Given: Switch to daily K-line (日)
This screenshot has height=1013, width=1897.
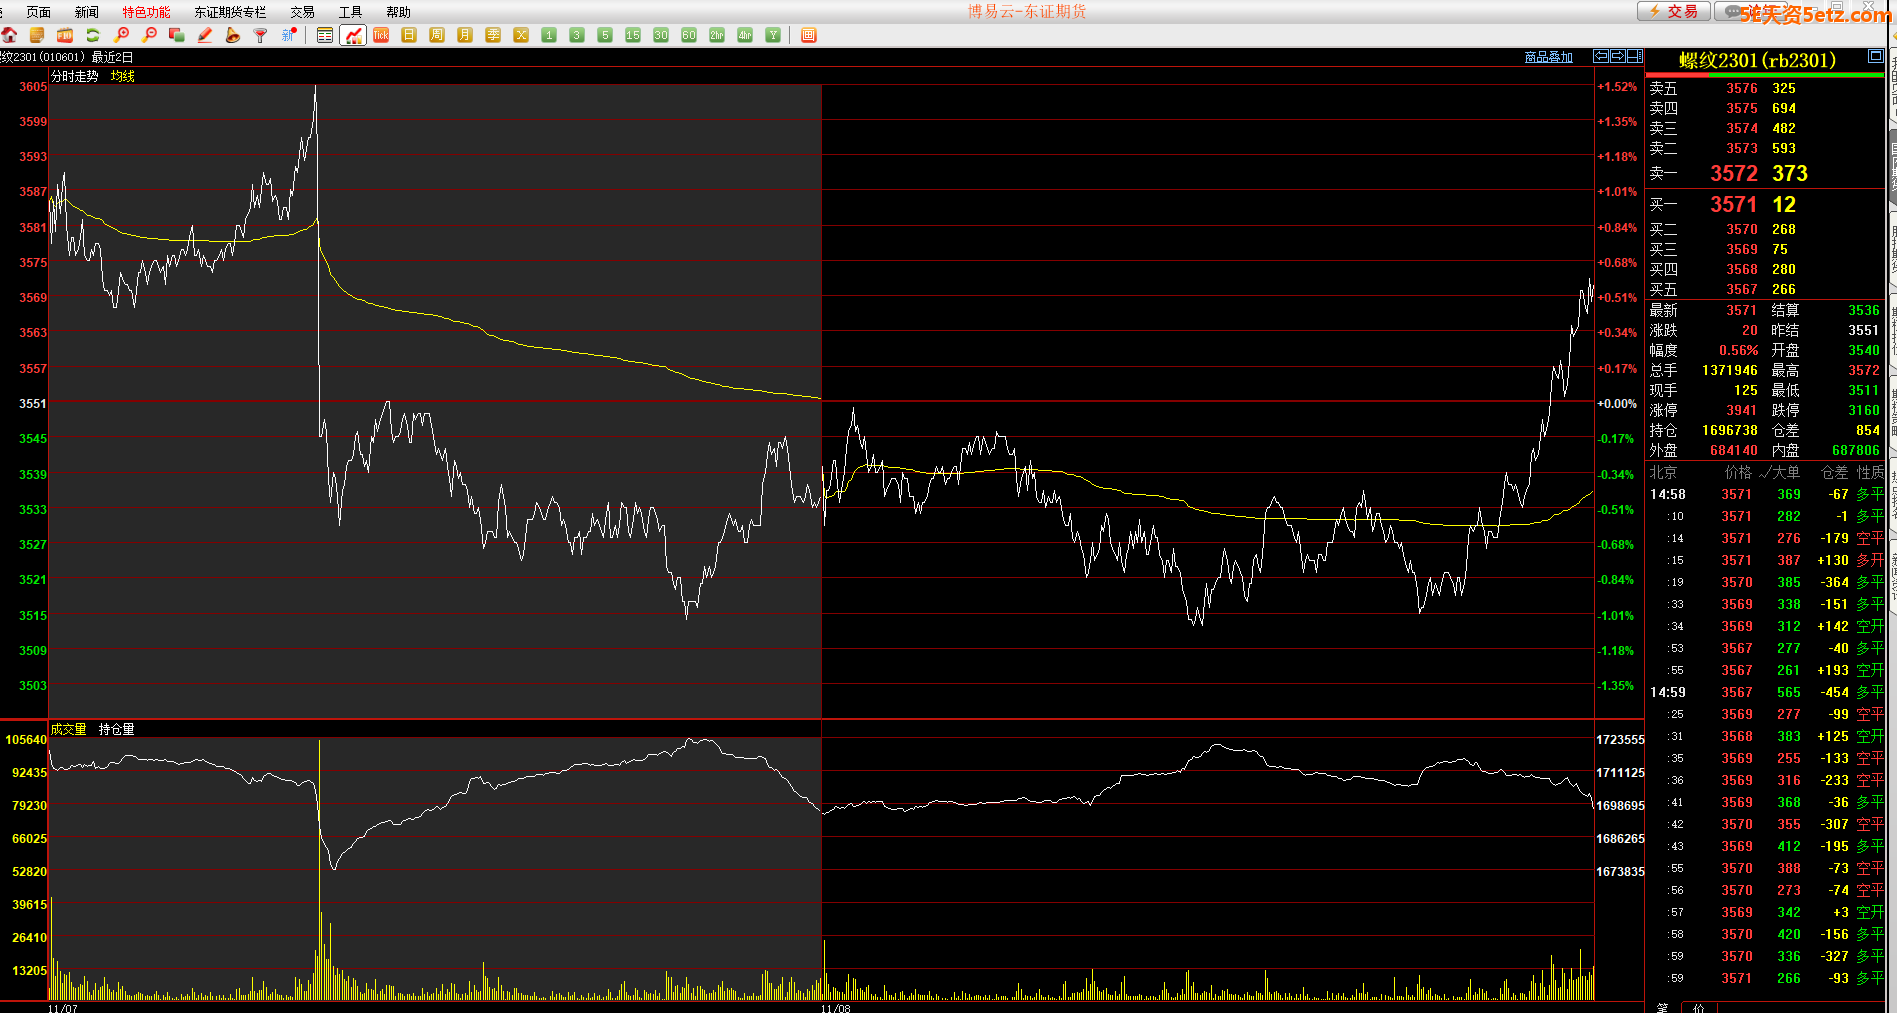Looking at the screenshot, I should (409, 35).
